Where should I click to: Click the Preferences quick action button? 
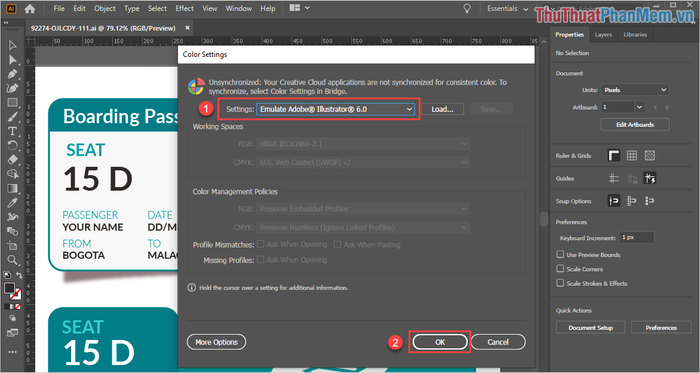pos(661,327)
